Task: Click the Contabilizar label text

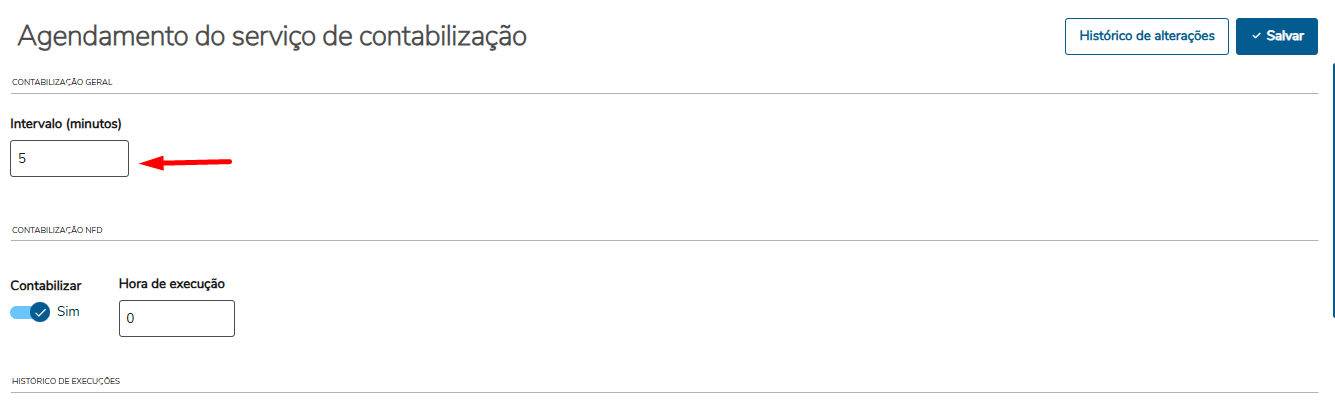Action: coord(46,286)
